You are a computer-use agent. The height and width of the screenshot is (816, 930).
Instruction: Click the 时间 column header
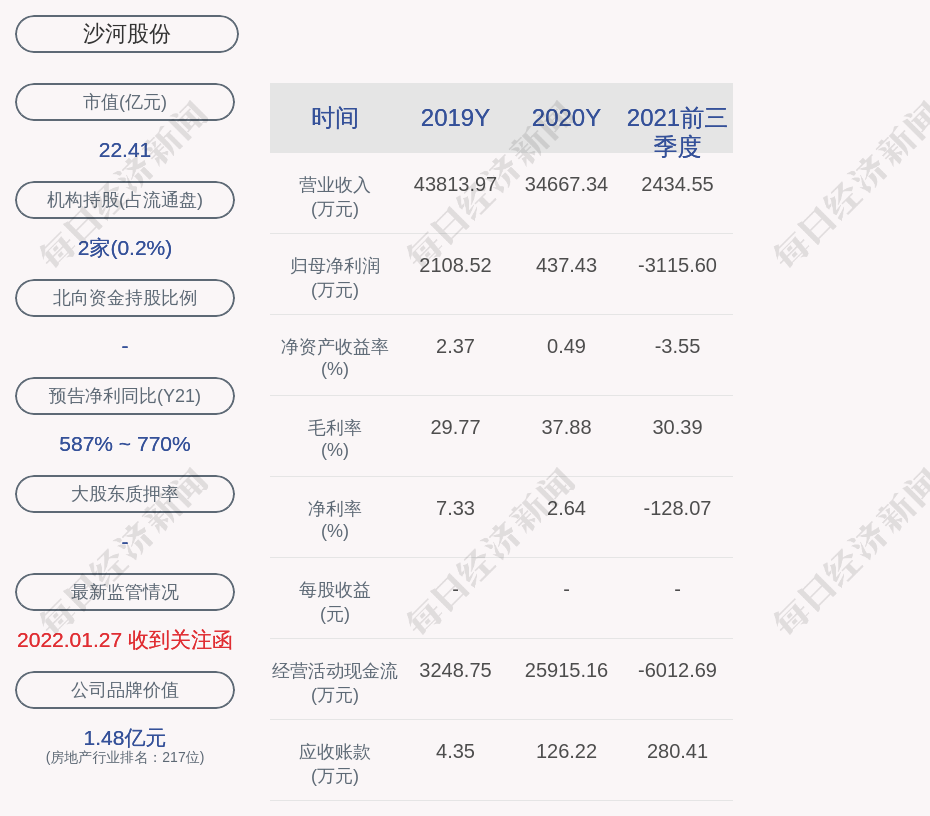(x=335, y=118)
